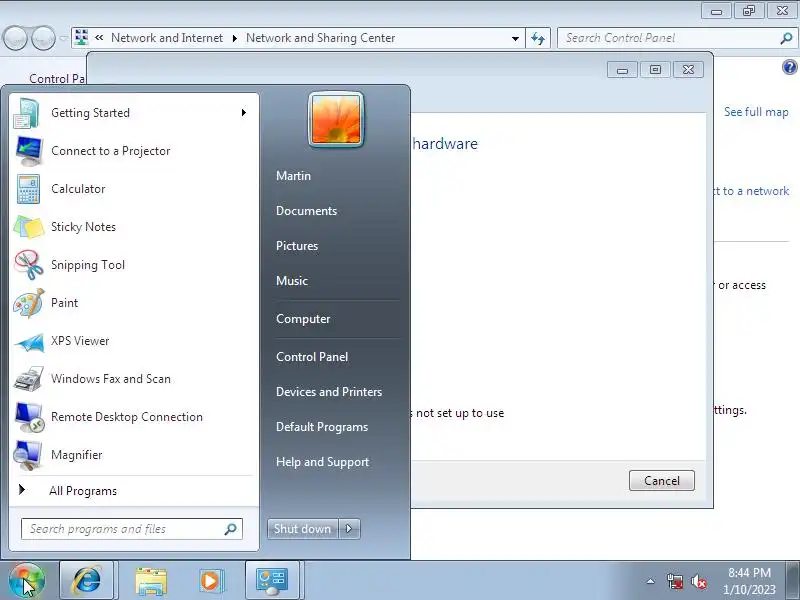800x600 pixels.
Task: Expand arrow after Network and Internet breadcrumb
Action: tap(235, 38)
